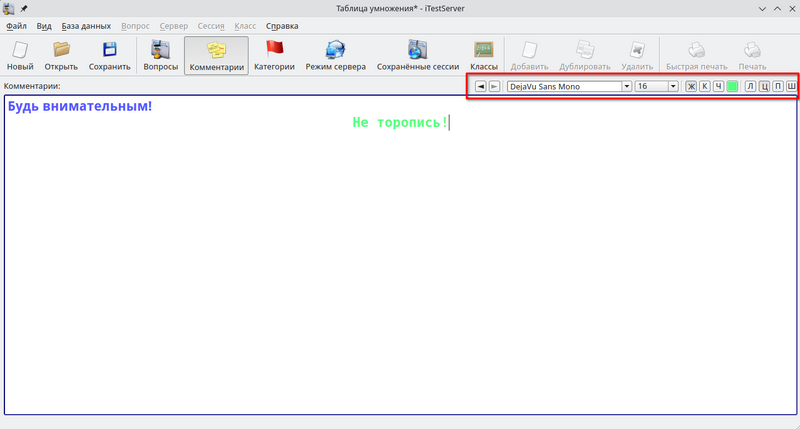Open the Файл menu
The width and height of the screenshot is (800, 429).
16,26
